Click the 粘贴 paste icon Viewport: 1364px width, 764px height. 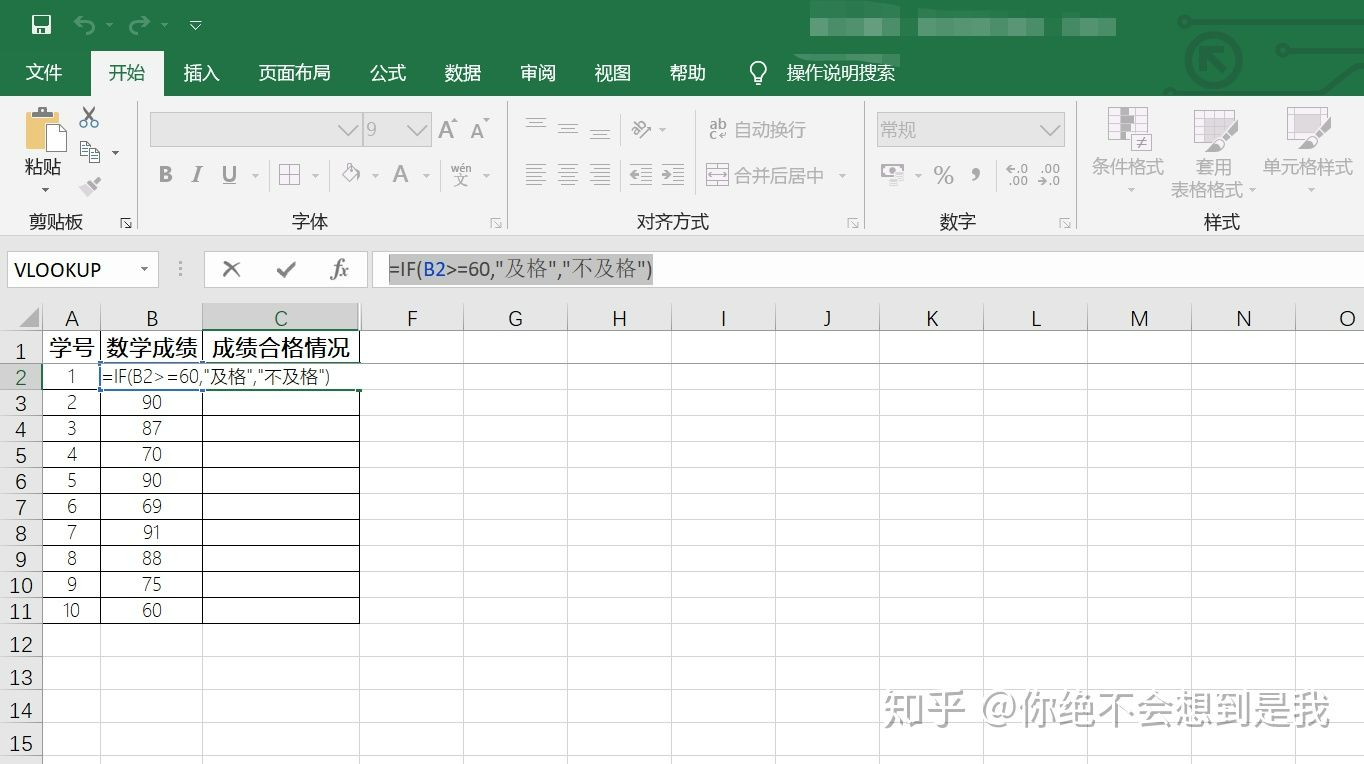point(44,130)
